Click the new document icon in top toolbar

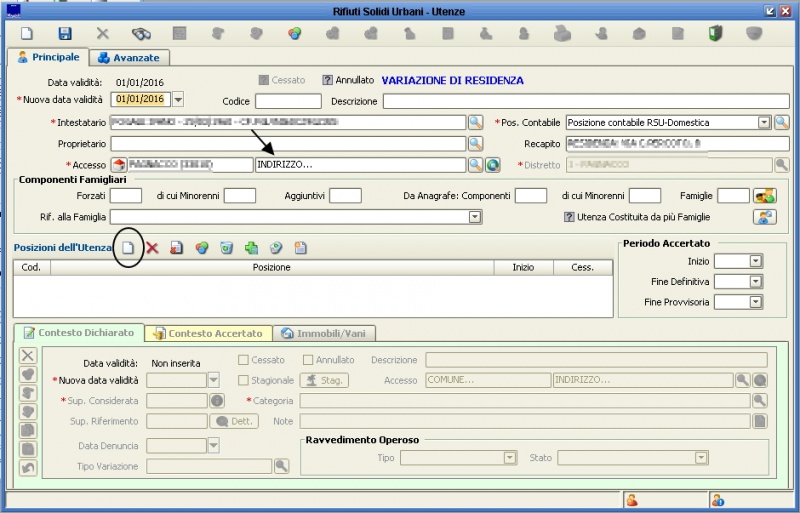tap(27, 34)
